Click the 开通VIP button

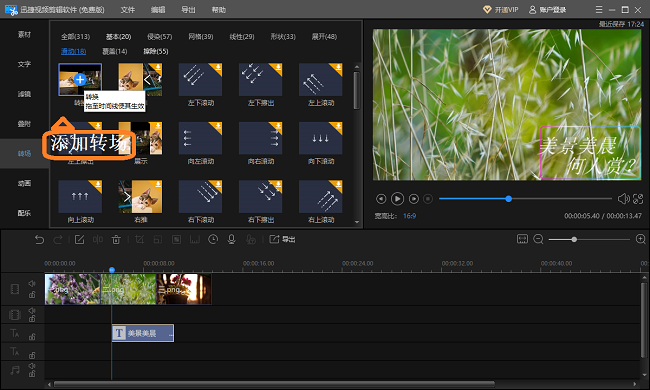pyautogui.click(x=501, y=10)
